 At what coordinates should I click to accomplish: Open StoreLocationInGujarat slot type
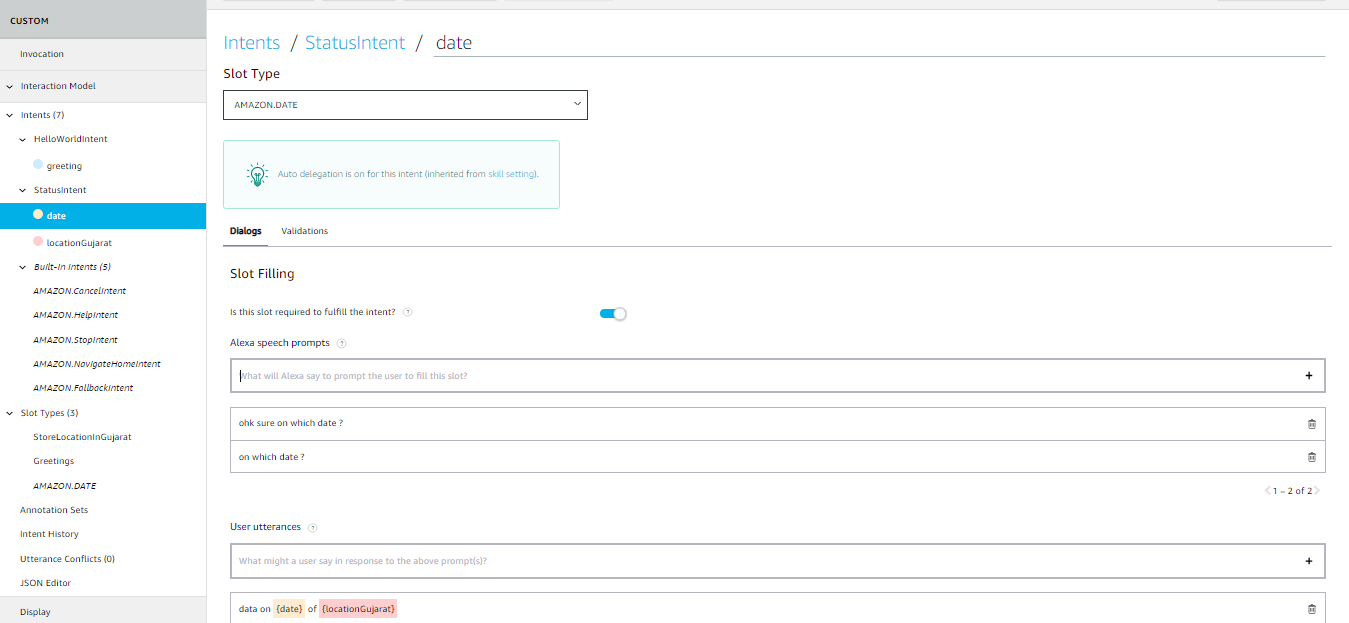82,437
